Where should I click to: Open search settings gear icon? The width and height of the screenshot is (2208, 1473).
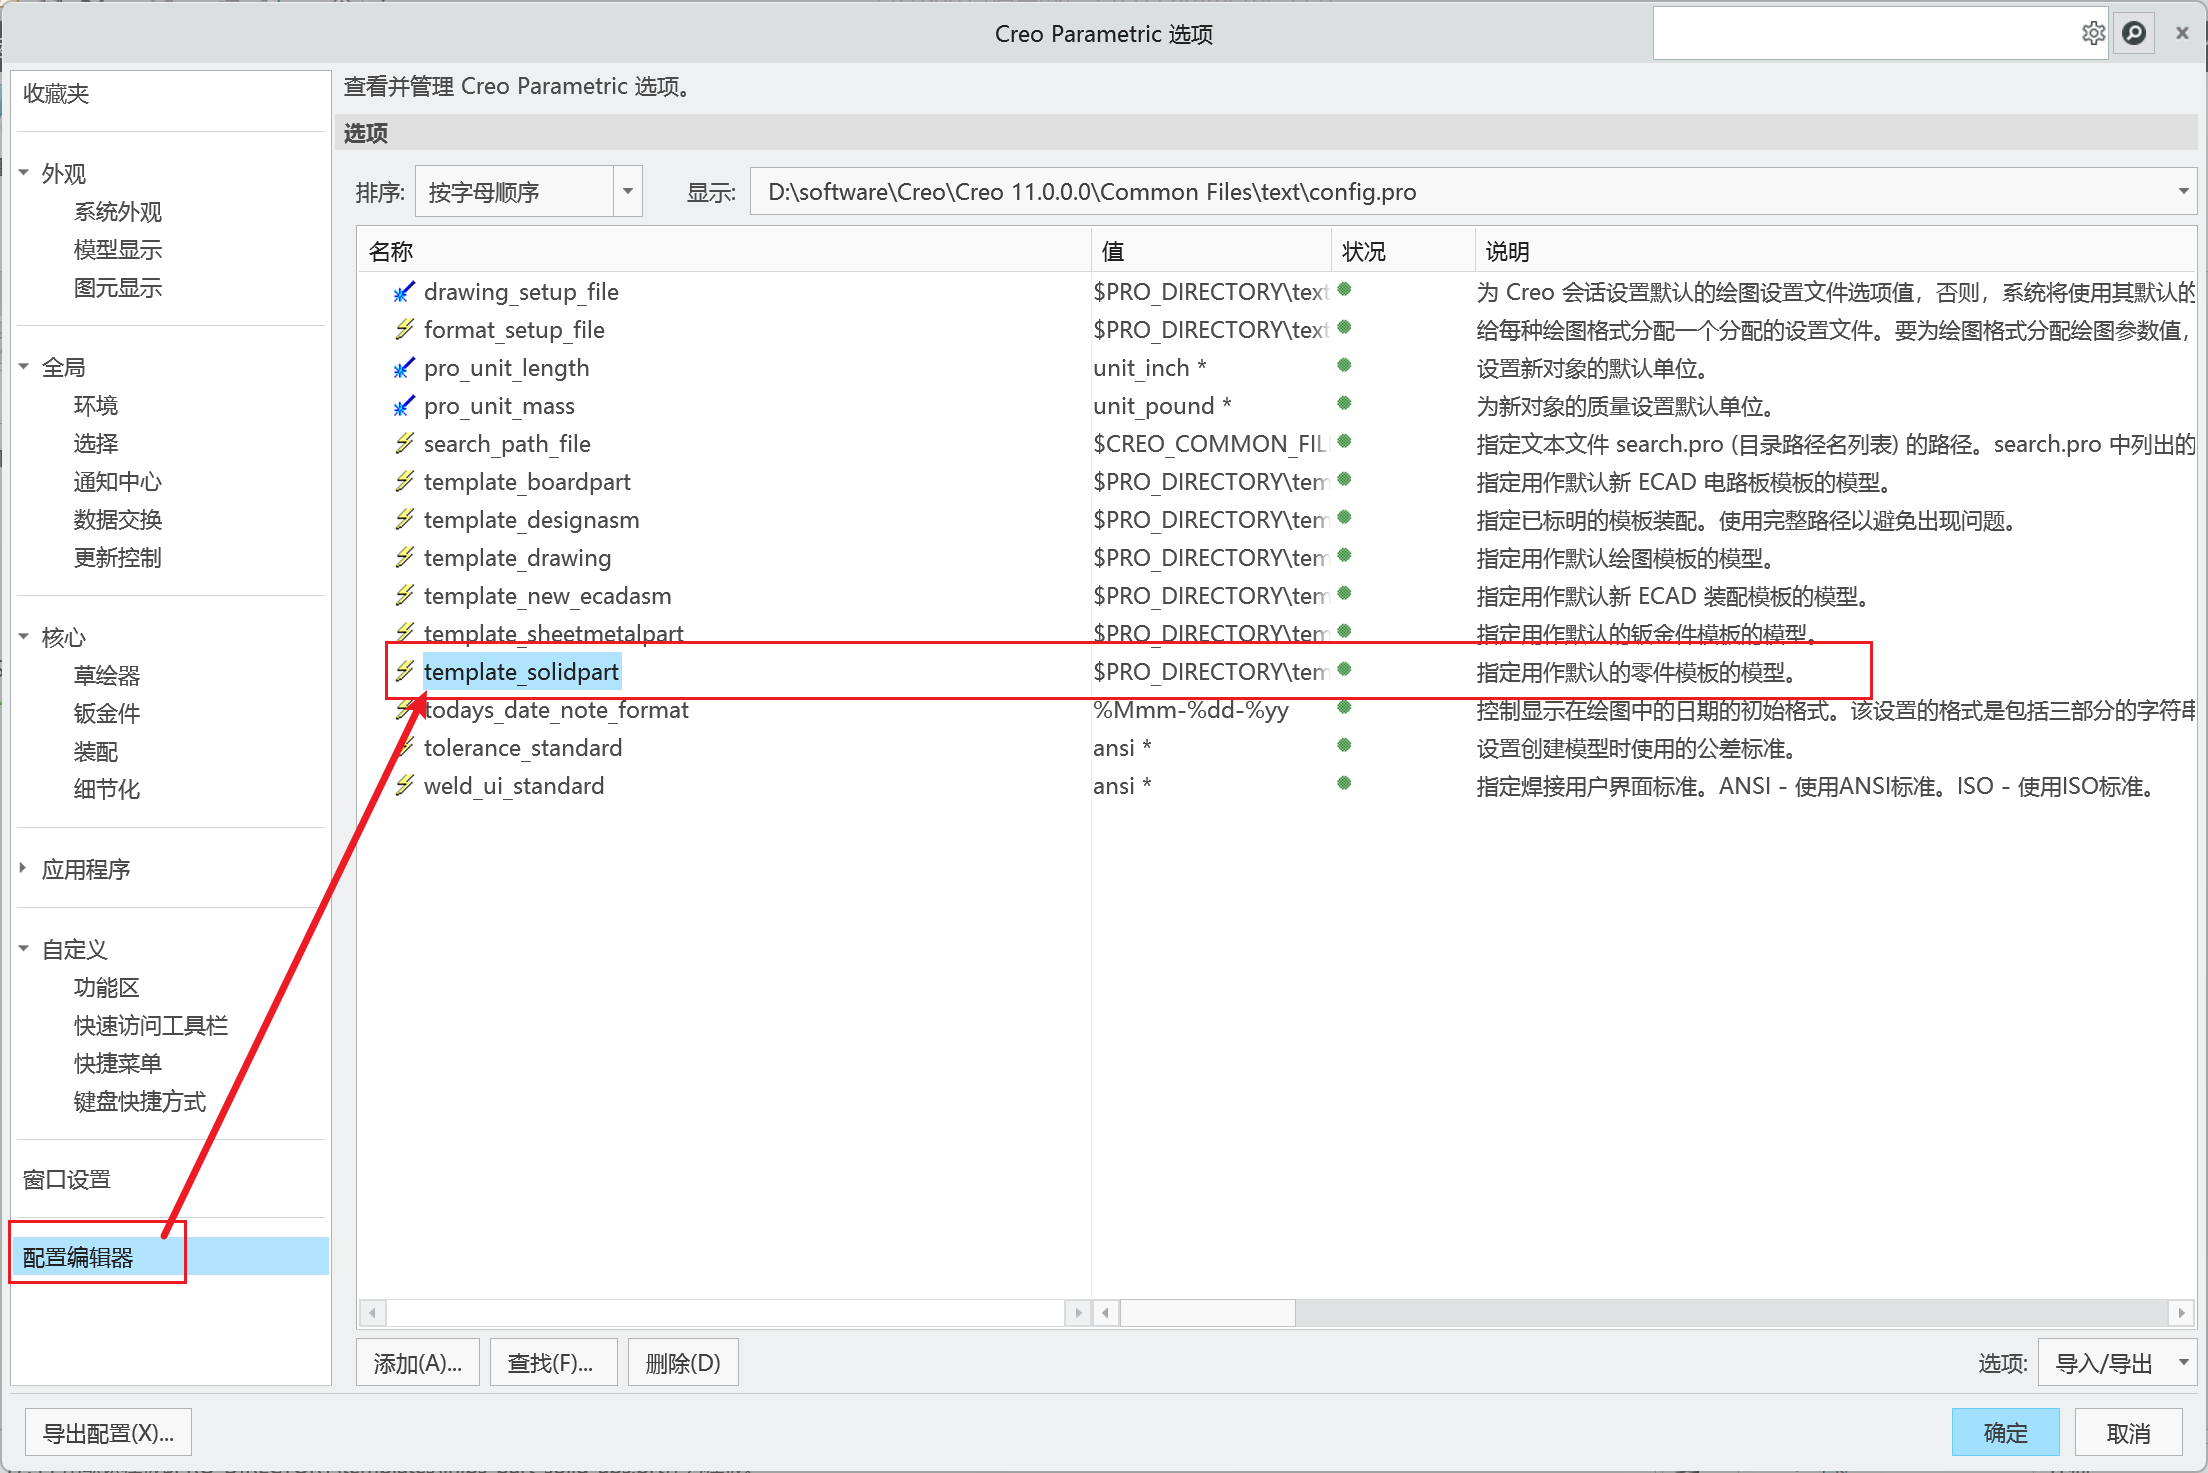click(2092, 33)
